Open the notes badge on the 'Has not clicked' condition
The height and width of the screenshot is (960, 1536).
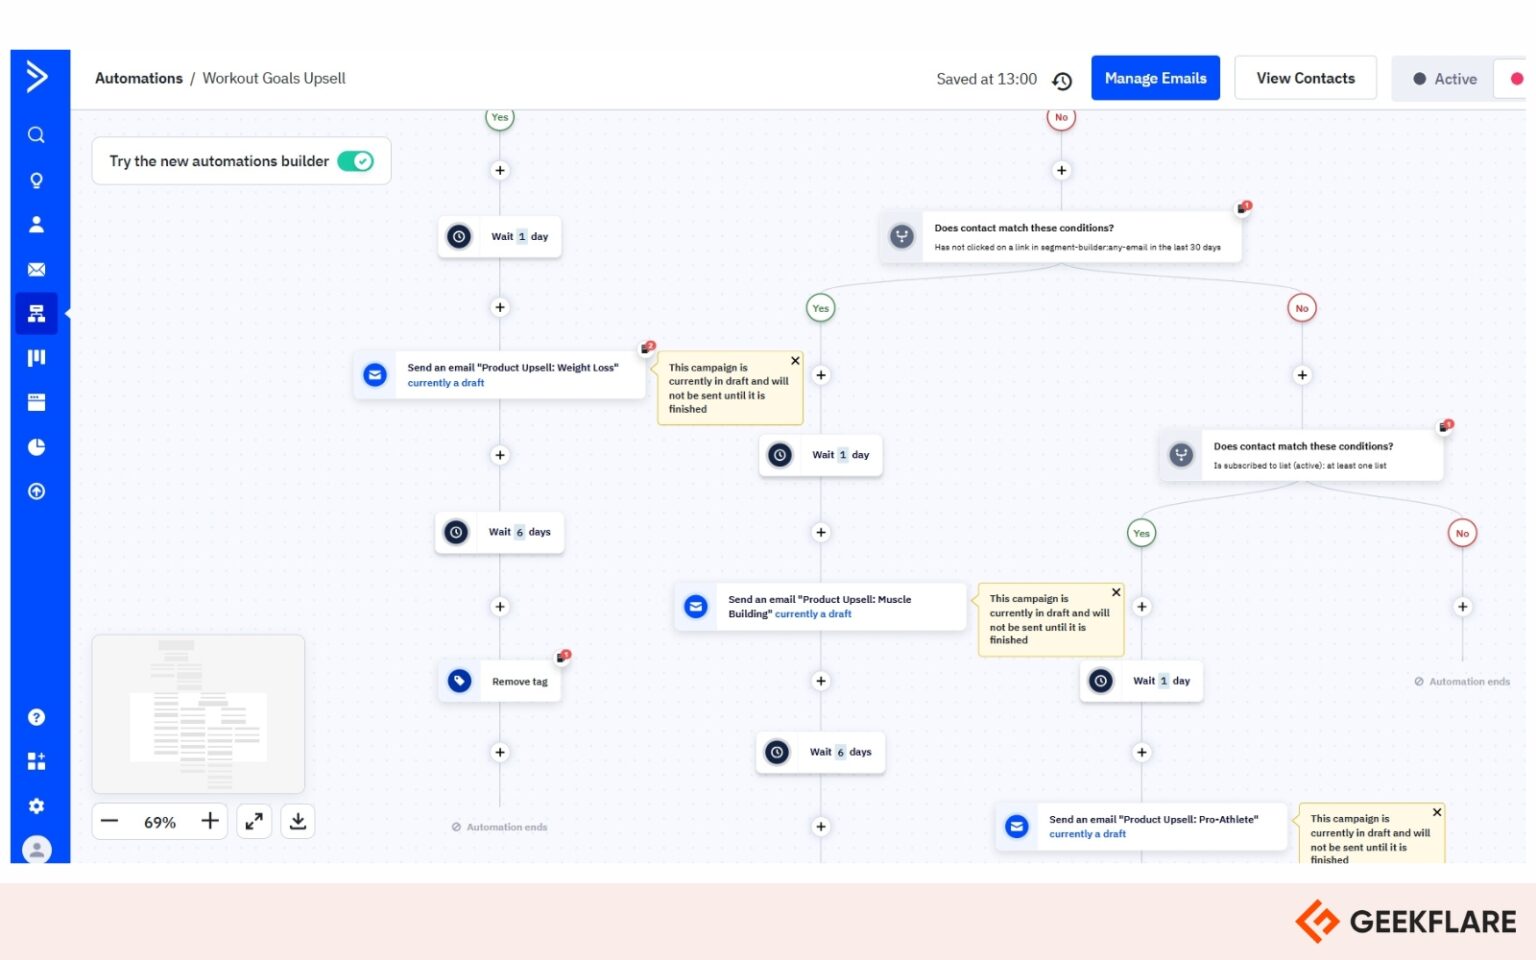click(1244, 207)
